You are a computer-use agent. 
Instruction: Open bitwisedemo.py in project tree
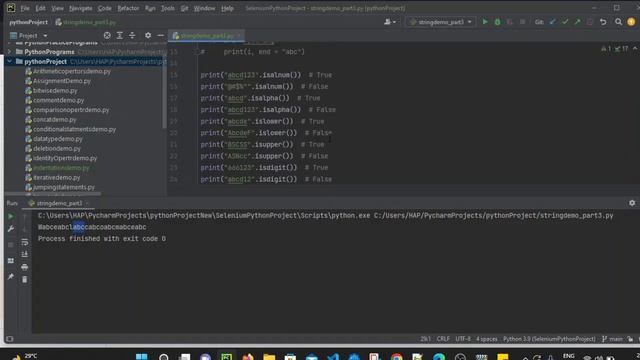[x=55, y=91]
